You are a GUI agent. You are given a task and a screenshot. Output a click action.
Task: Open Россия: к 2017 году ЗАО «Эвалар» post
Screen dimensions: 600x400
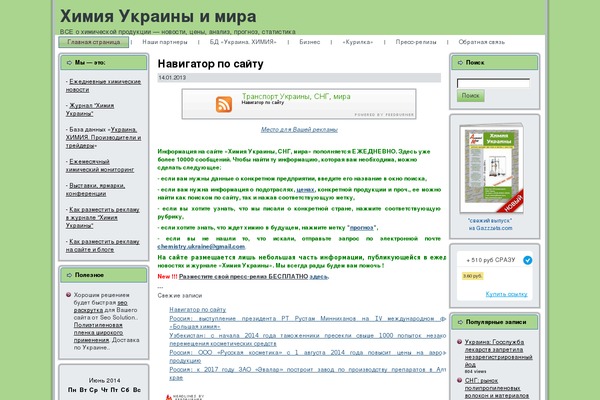tap(307, 373)
